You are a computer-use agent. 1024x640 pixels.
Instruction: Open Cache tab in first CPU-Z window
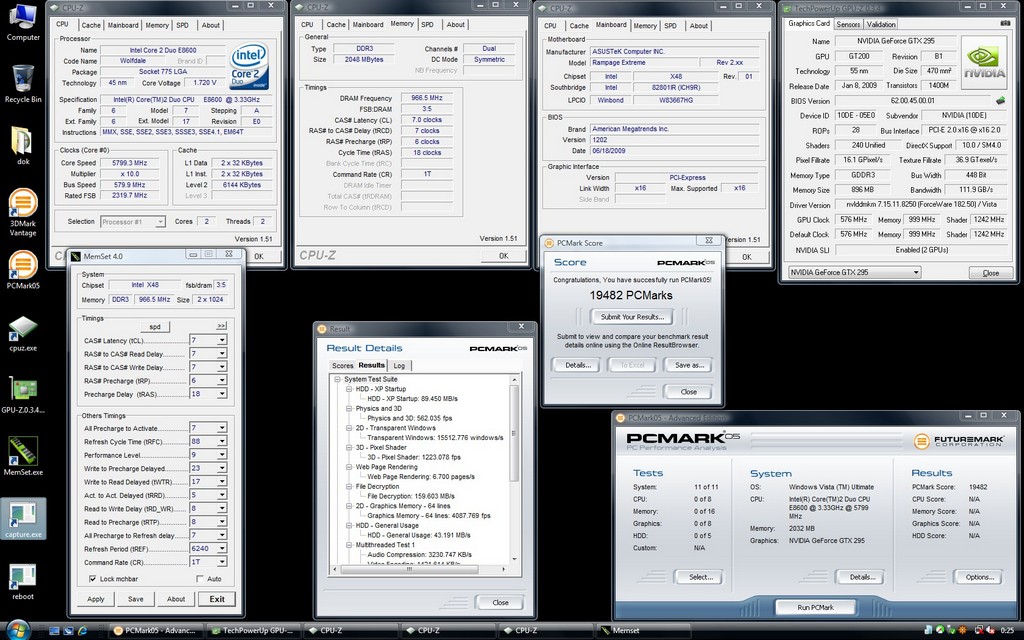click(91, 25)
